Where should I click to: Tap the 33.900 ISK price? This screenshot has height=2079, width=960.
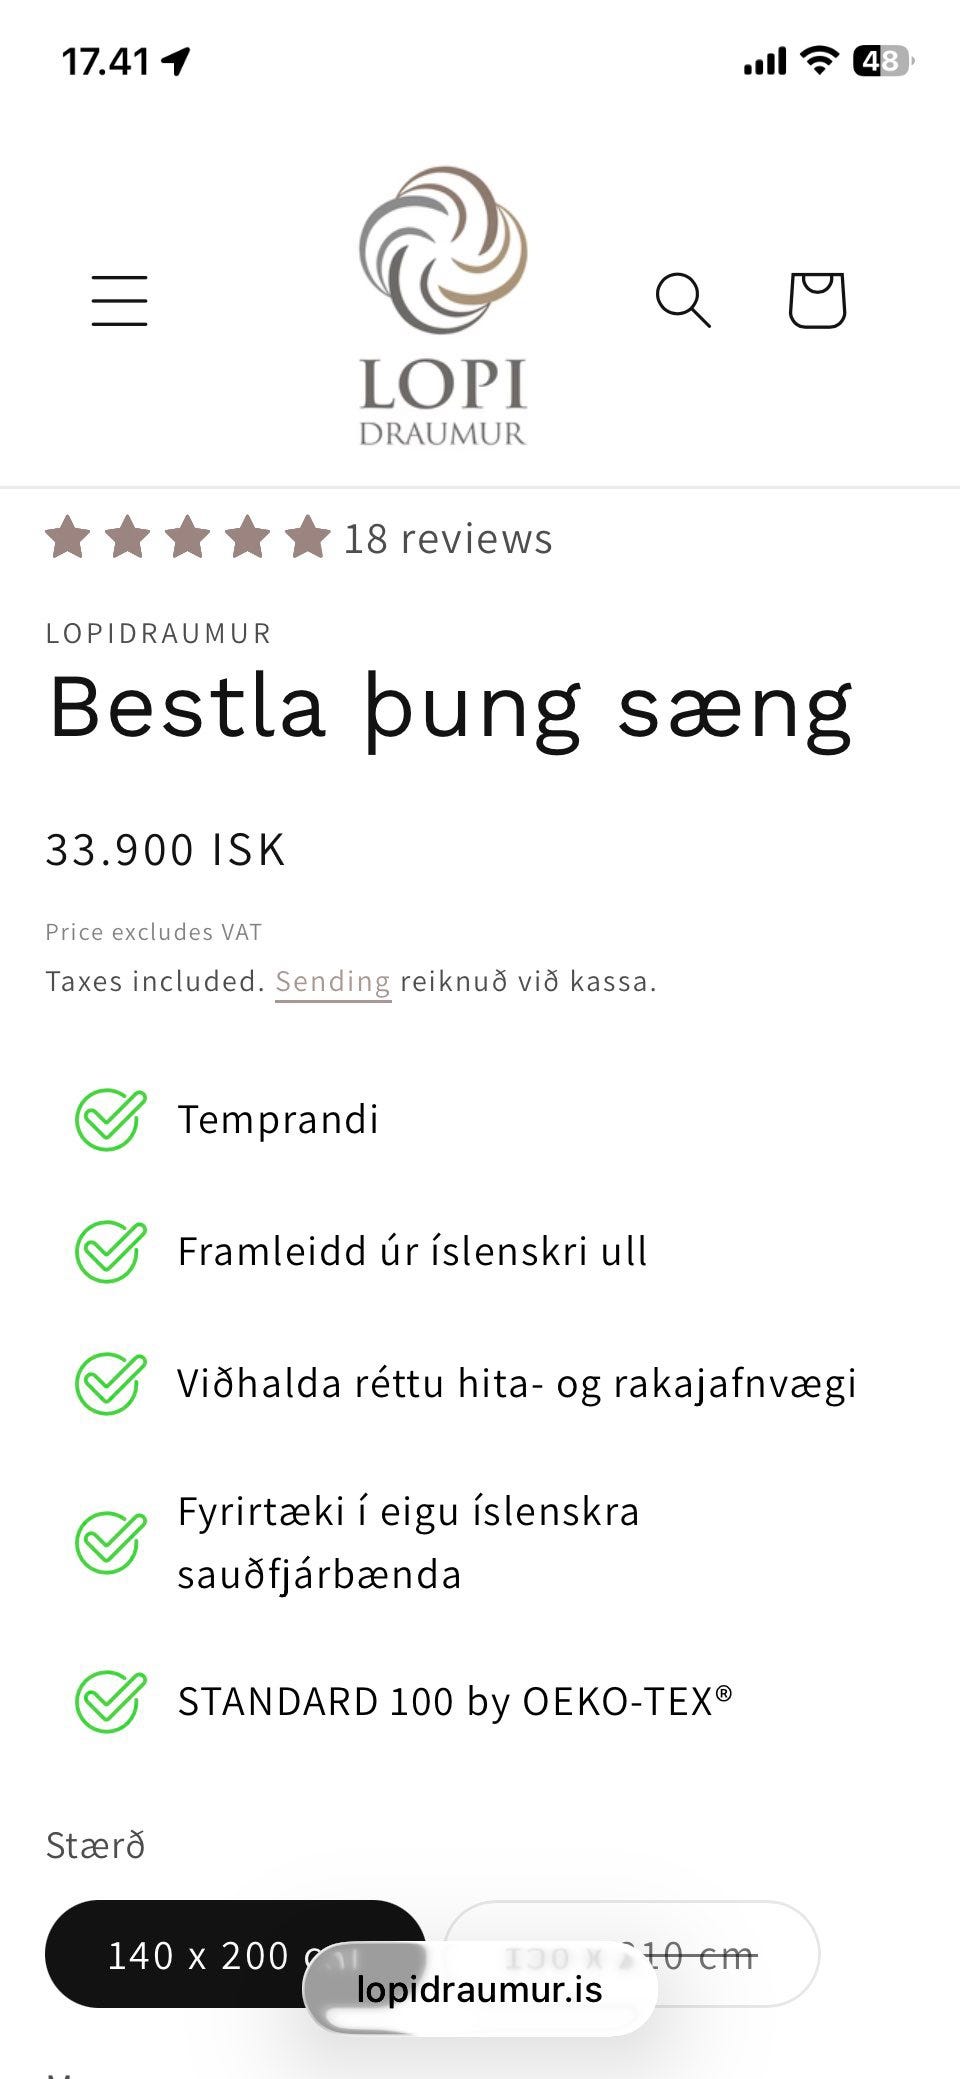point(166,850)
